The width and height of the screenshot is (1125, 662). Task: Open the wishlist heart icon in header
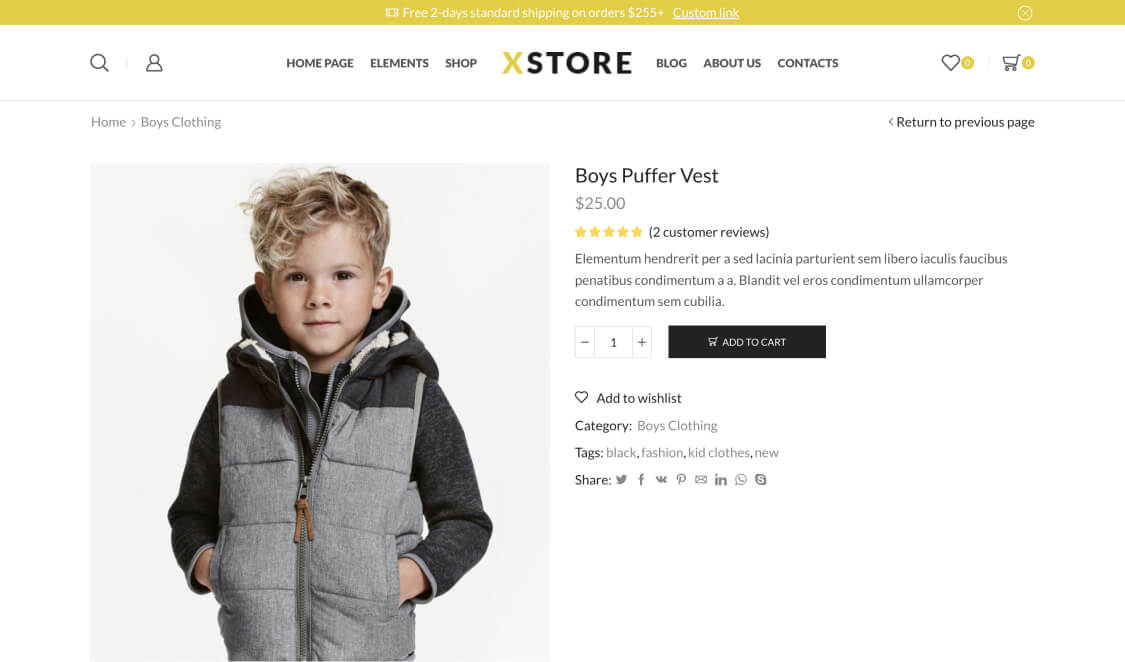(950, 63)
